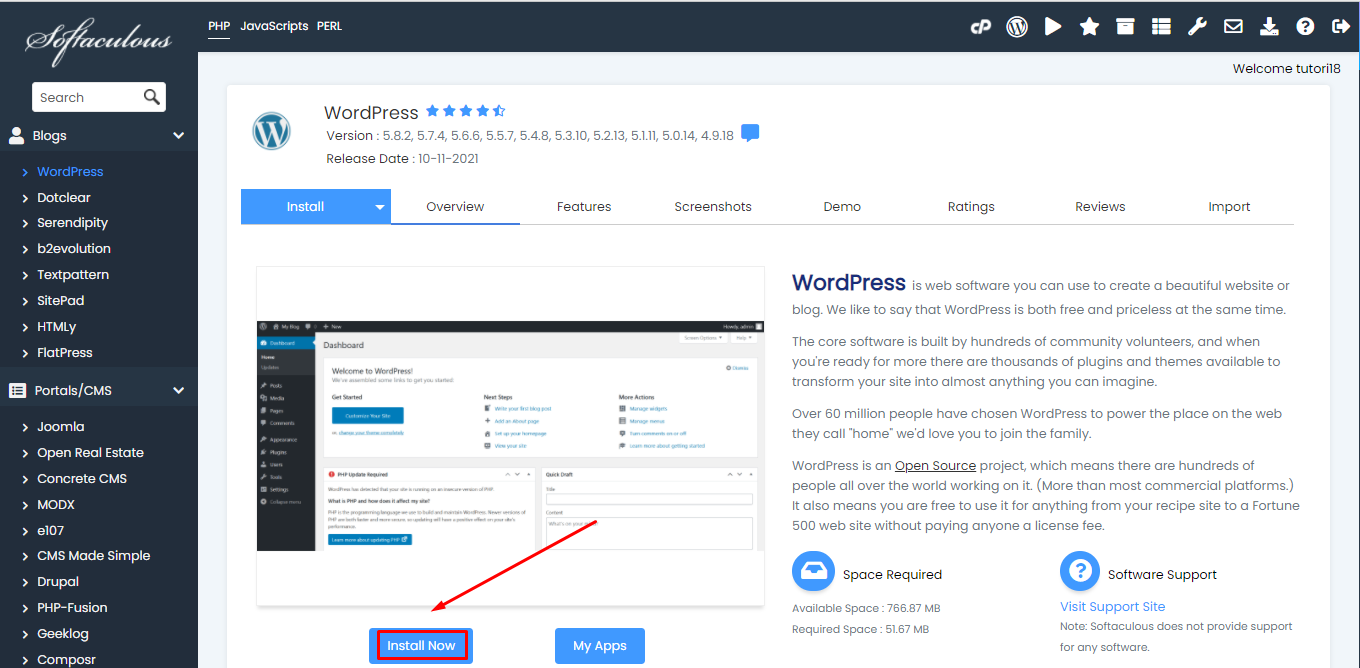Select HTMLy in the sidebar
This screenshot has height=668, width=1360.
pyautogui.click(x=56, y=327)
